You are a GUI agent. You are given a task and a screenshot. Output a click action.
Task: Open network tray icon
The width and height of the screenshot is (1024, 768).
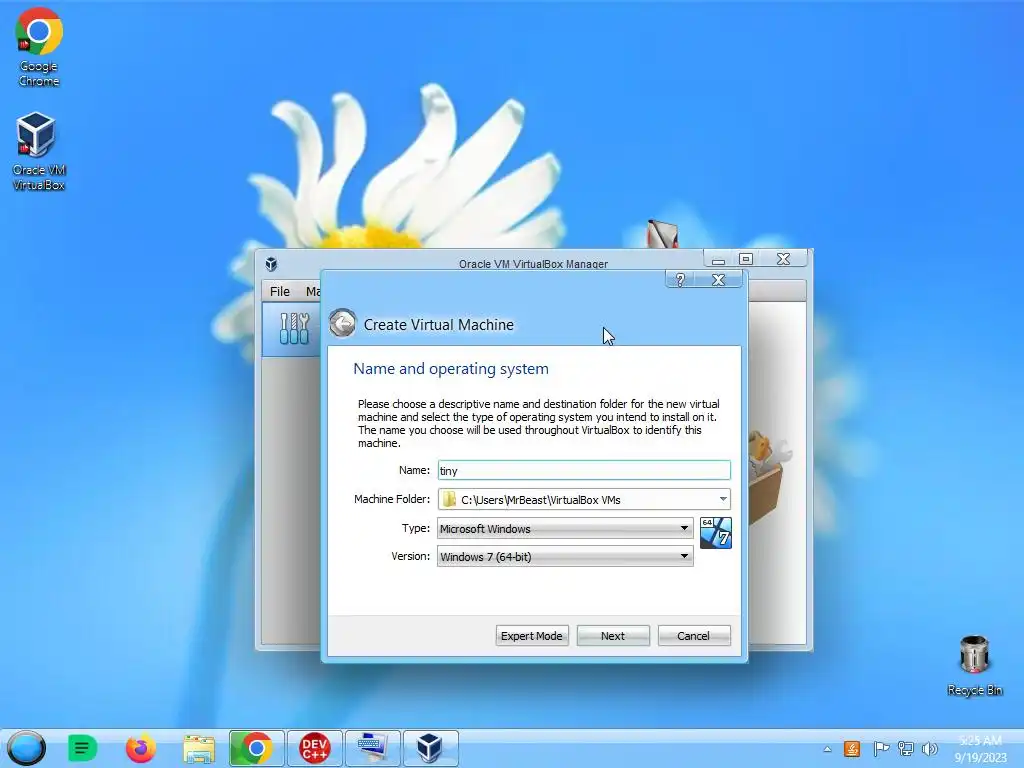coord(906,749)
